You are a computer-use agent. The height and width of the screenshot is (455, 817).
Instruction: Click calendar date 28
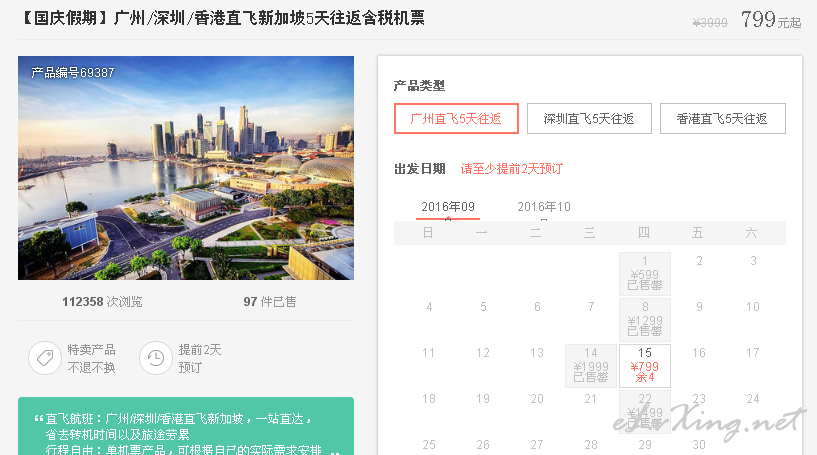591,445
